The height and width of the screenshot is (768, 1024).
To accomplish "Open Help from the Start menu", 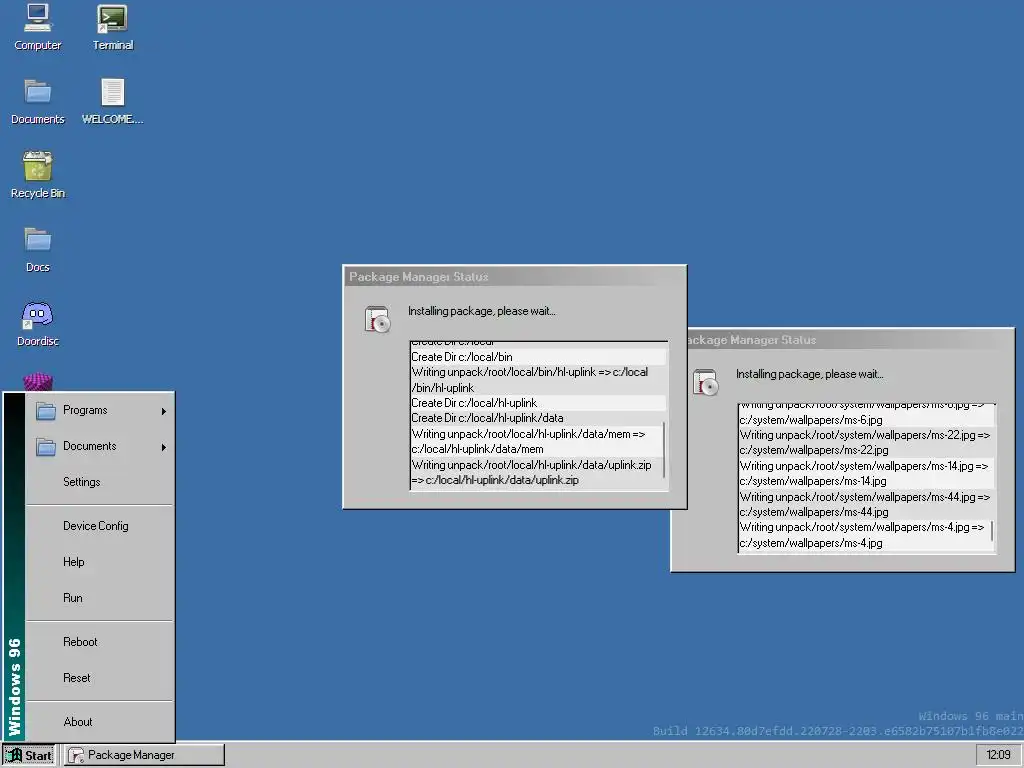I will point(100,562).
